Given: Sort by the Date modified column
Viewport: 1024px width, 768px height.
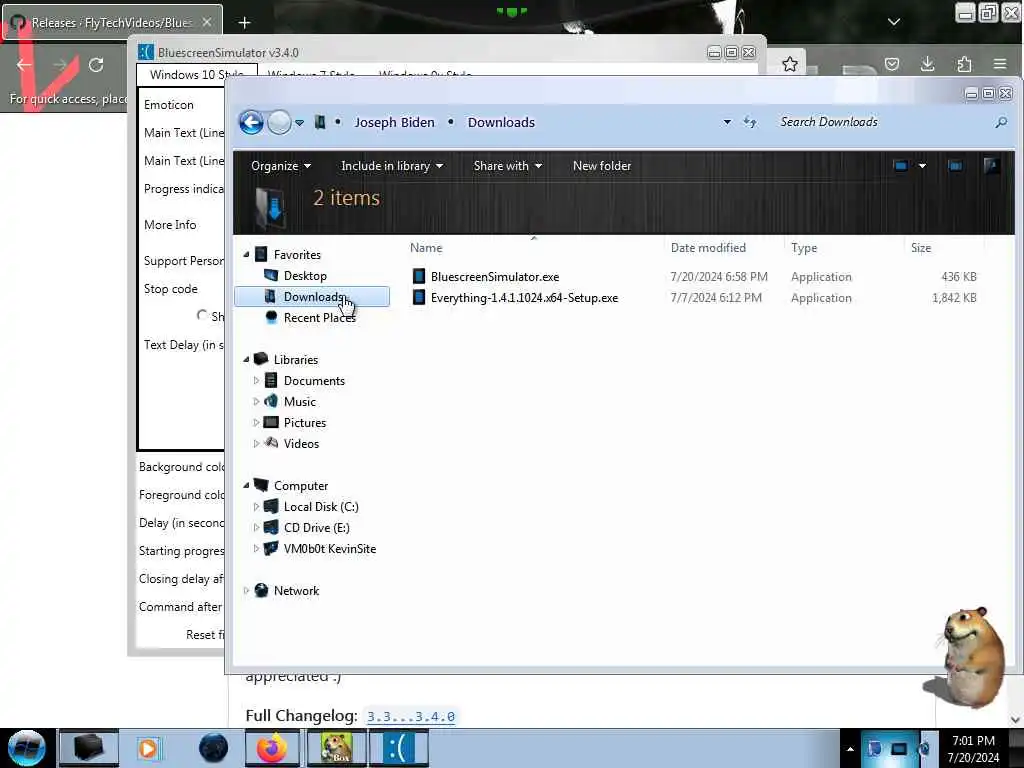Looking at the screenshot, I should 708,248.
